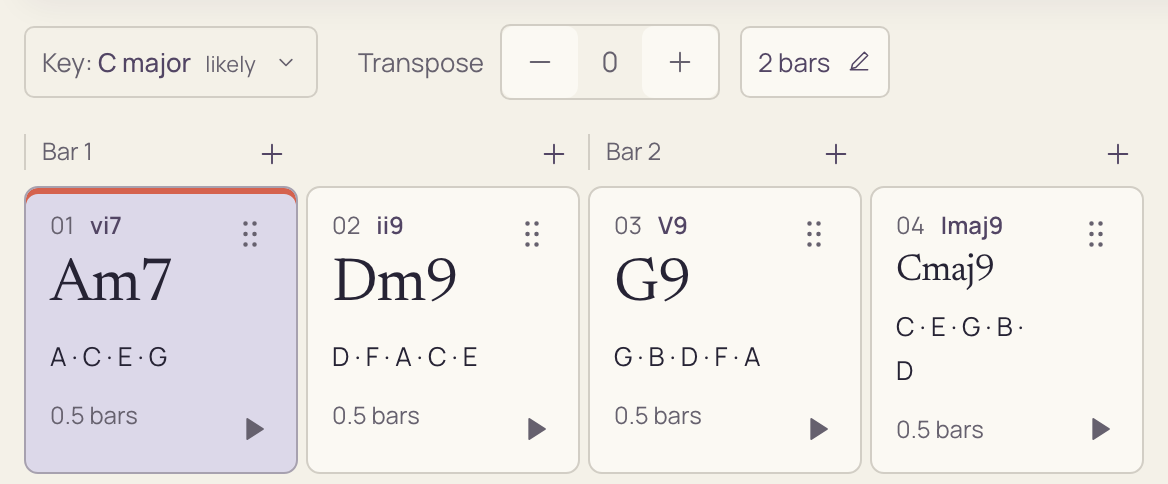1168x484 pixels.
Task: Decrease transpose with the minus button
Action: point(540,63)
